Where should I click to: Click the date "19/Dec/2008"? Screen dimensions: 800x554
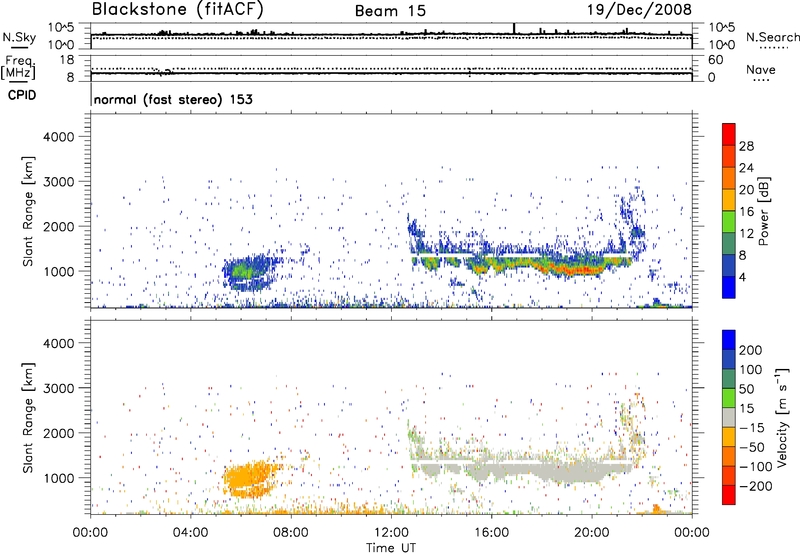639,9
